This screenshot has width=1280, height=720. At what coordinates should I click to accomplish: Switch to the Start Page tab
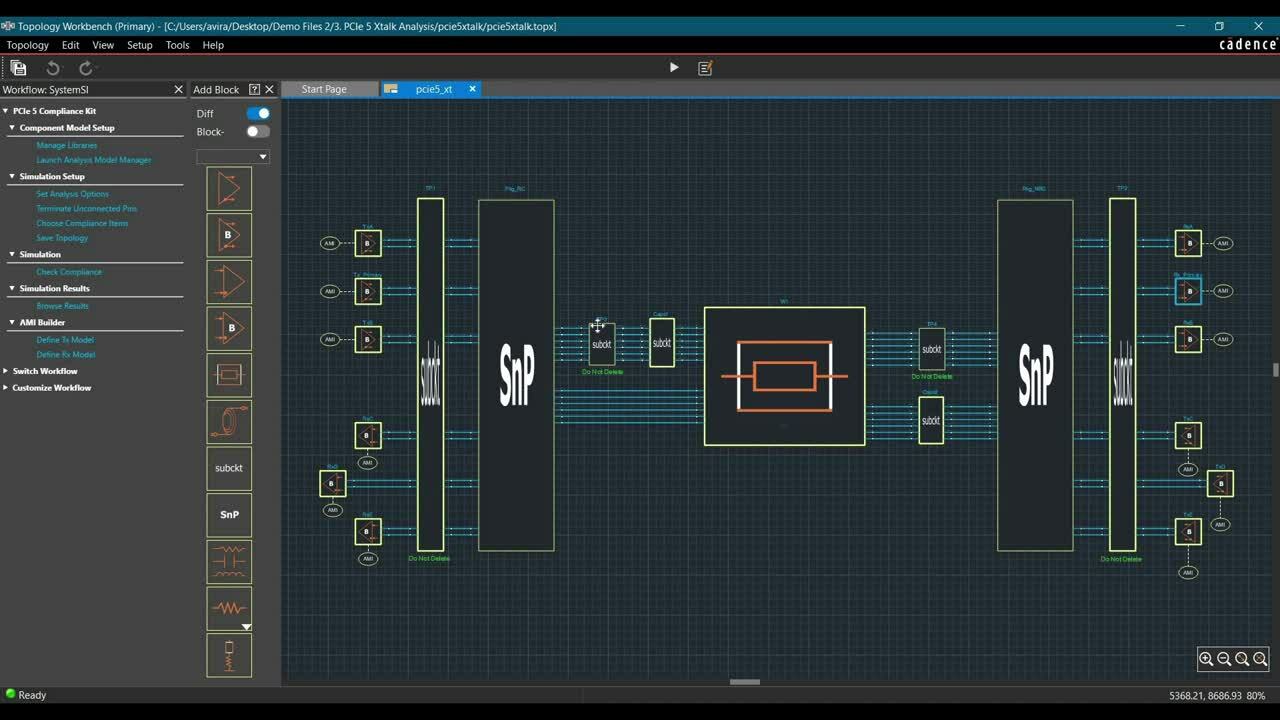pos(324,89)
